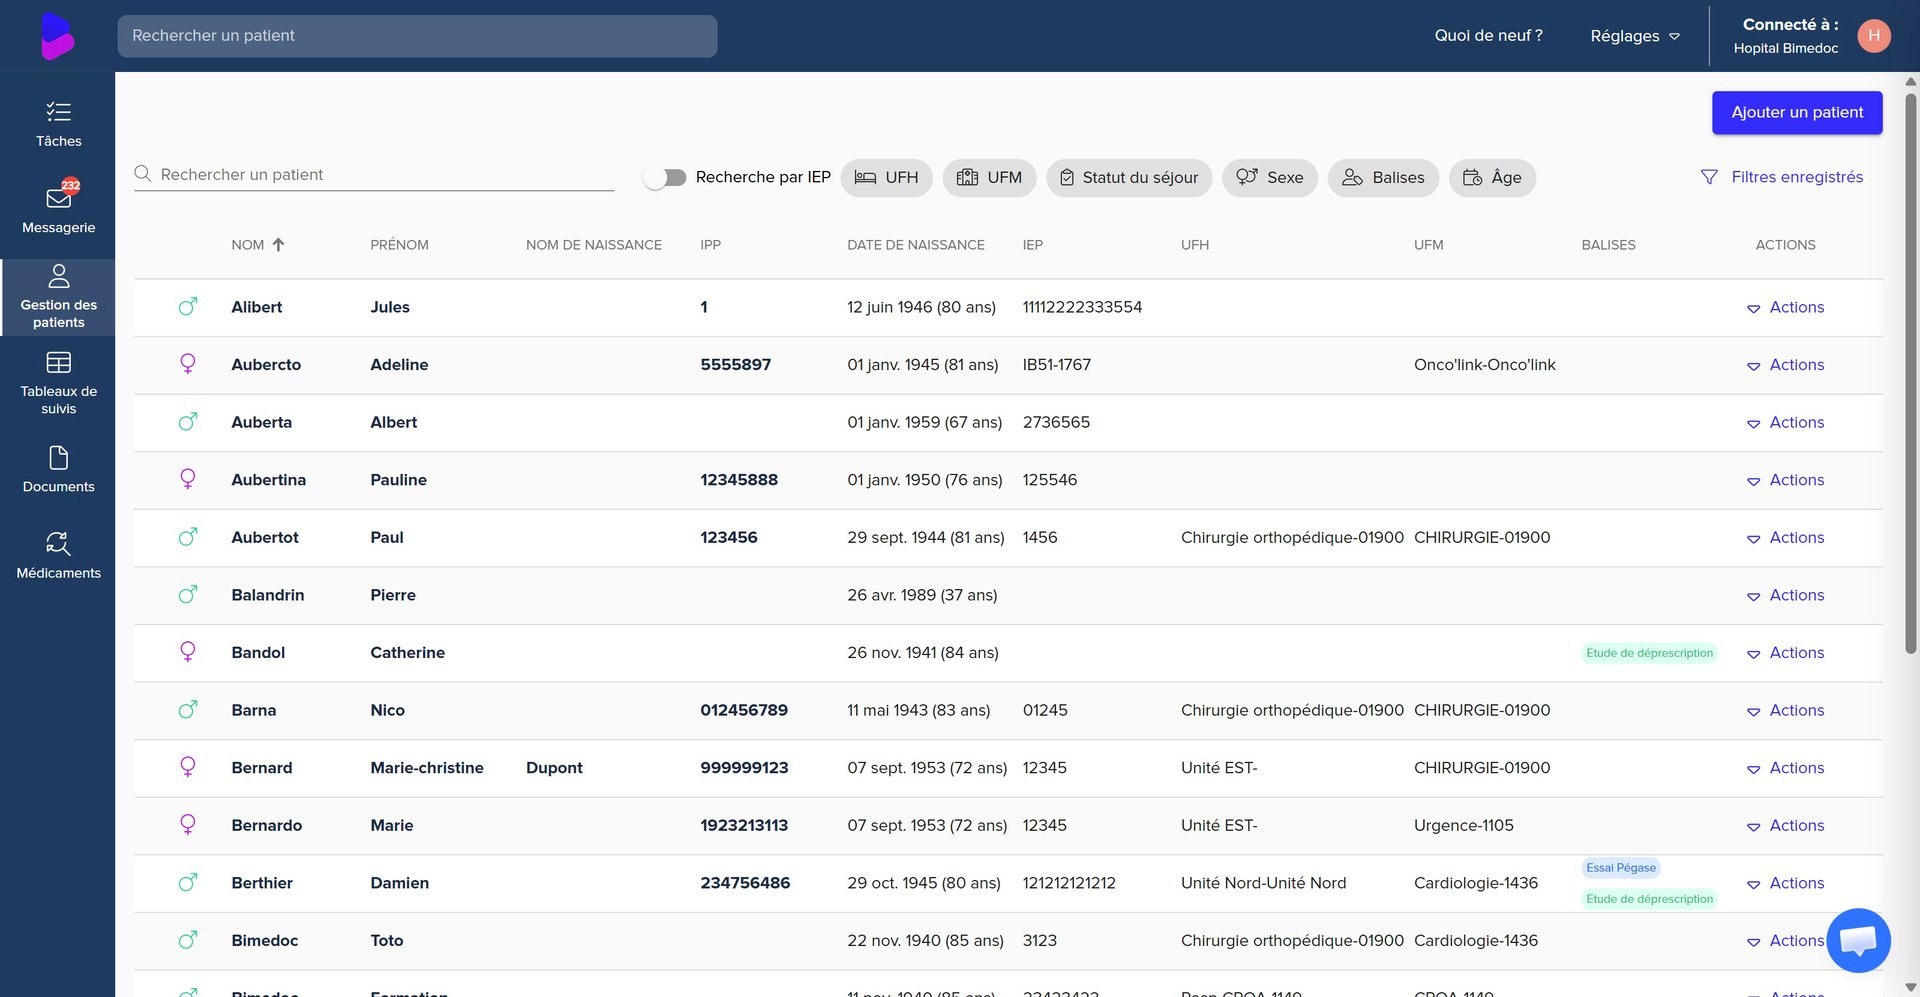Select the Gestion des patients icon
This screenshot has width=1920, height=997.
(59, 276)
